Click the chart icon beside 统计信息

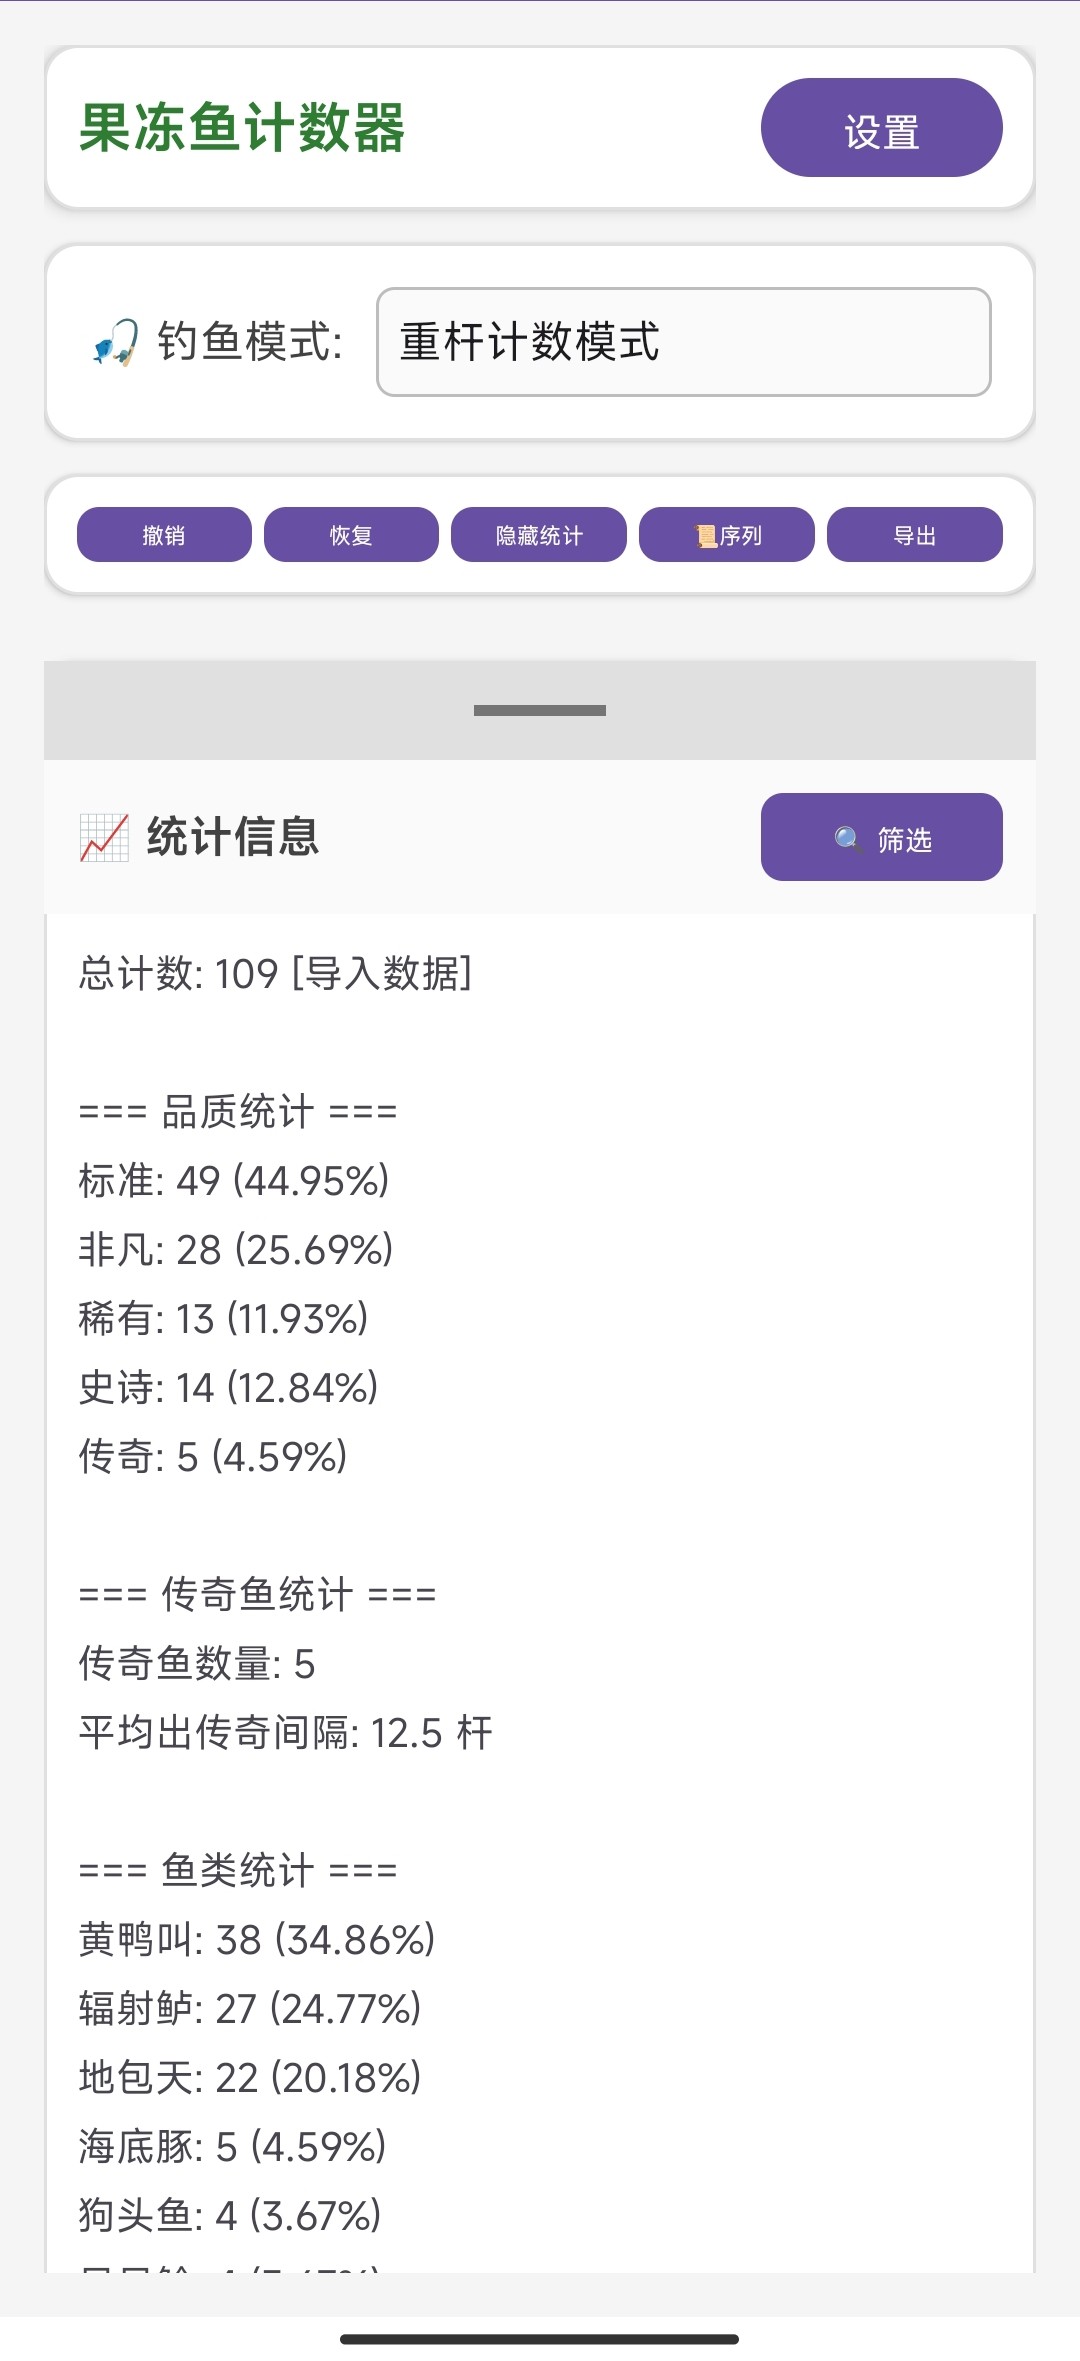pyautogui.click(x=104, y=837)
